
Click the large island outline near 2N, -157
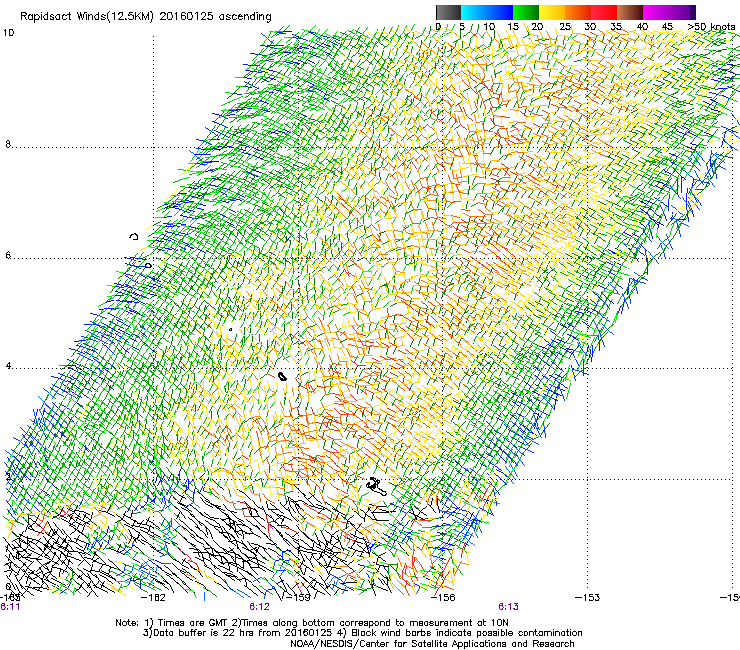pos(377,487)
